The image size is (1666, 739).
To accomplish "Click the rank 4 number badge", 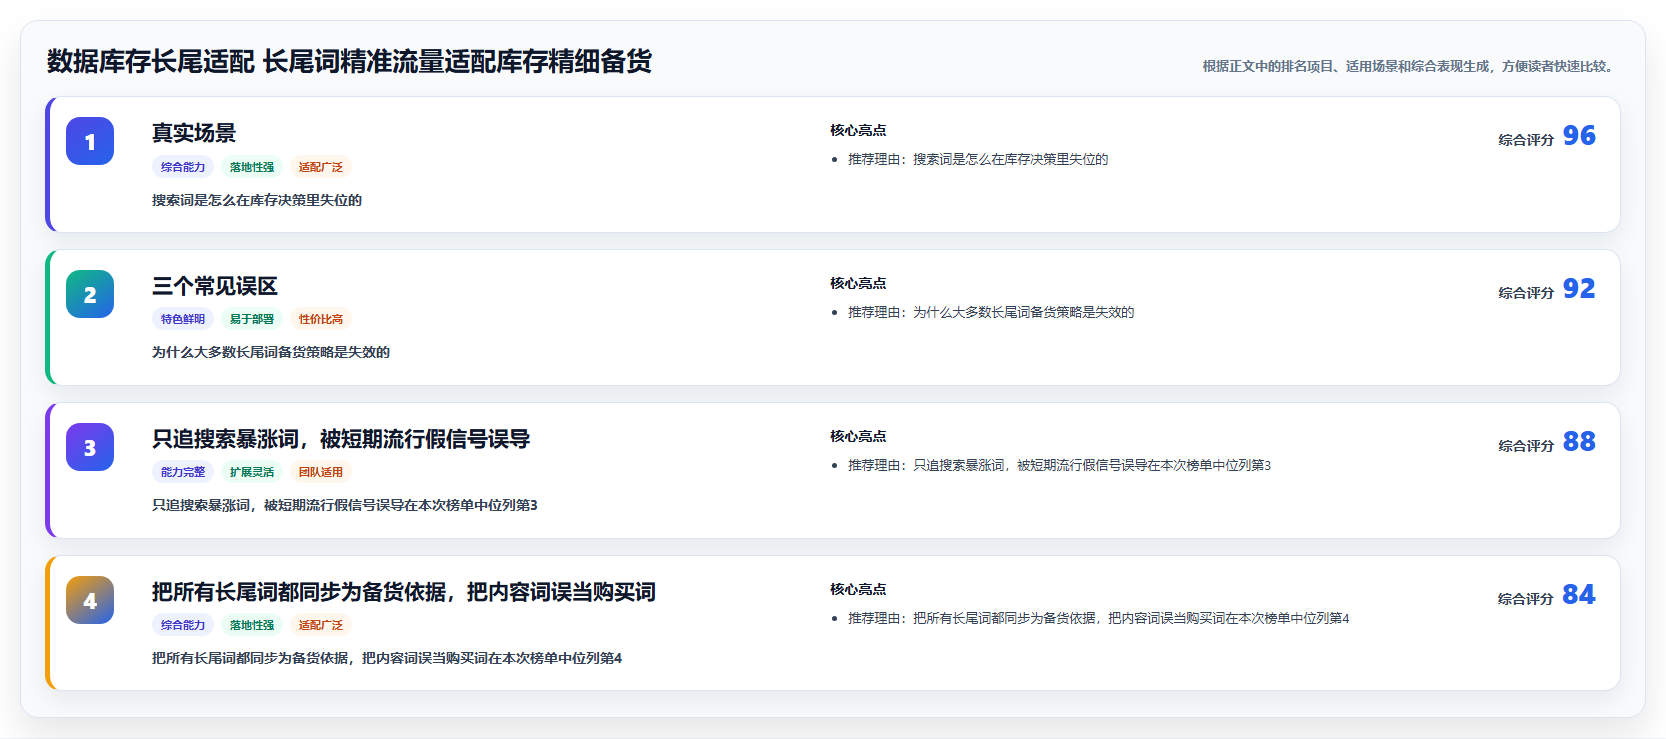I will (90, 600).
